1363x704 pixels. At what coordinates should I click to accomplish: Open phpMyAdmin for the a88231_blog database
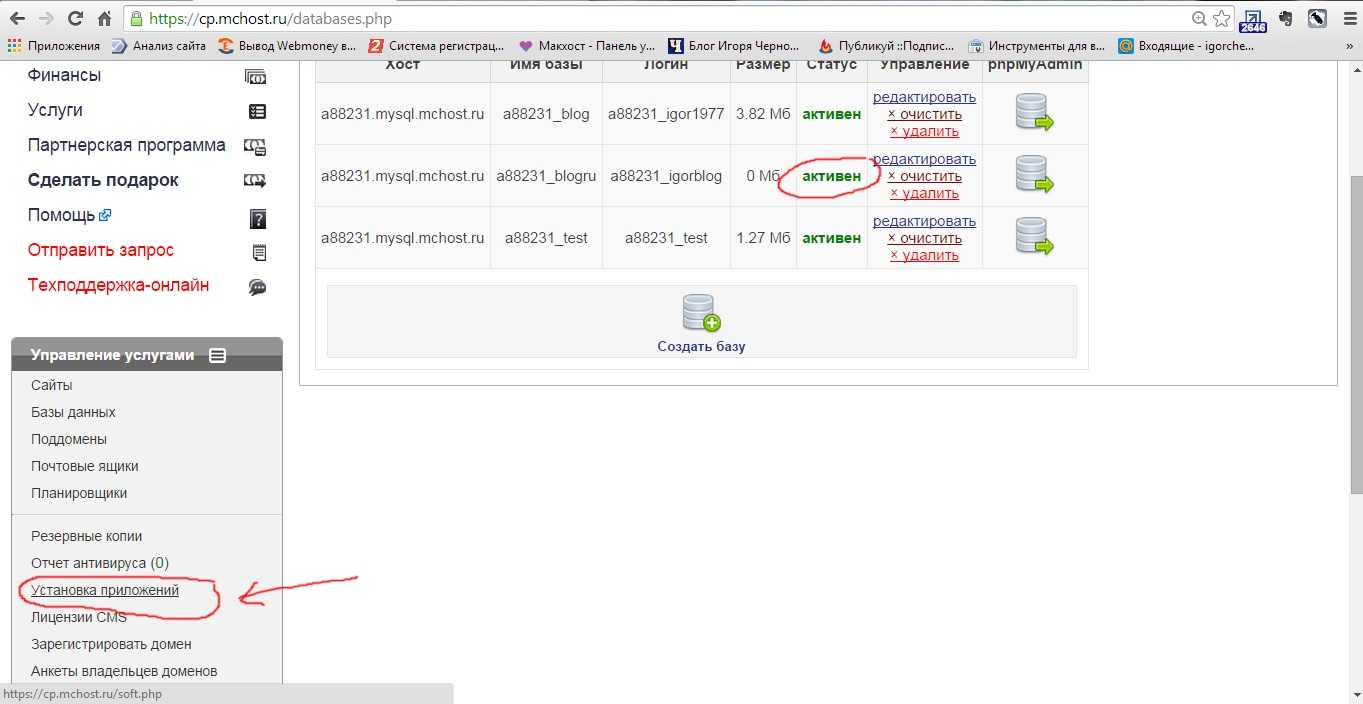(x=1034, y=112)
